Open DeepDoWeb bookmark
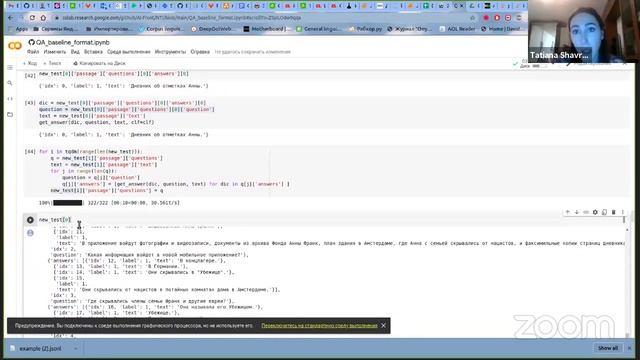 coord(214,29)
